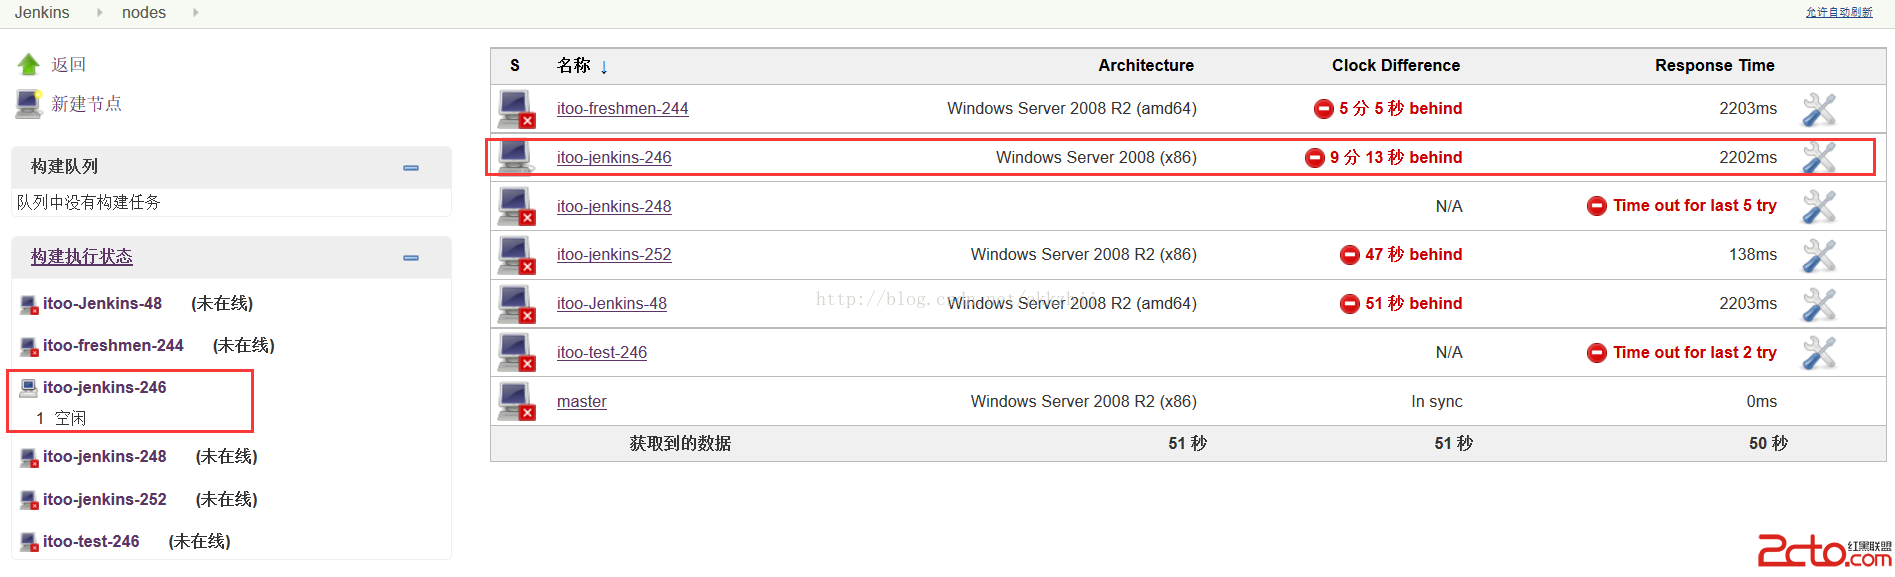
Task: Collapse the 构建队列 build queue panel
Action: point(411,168)
